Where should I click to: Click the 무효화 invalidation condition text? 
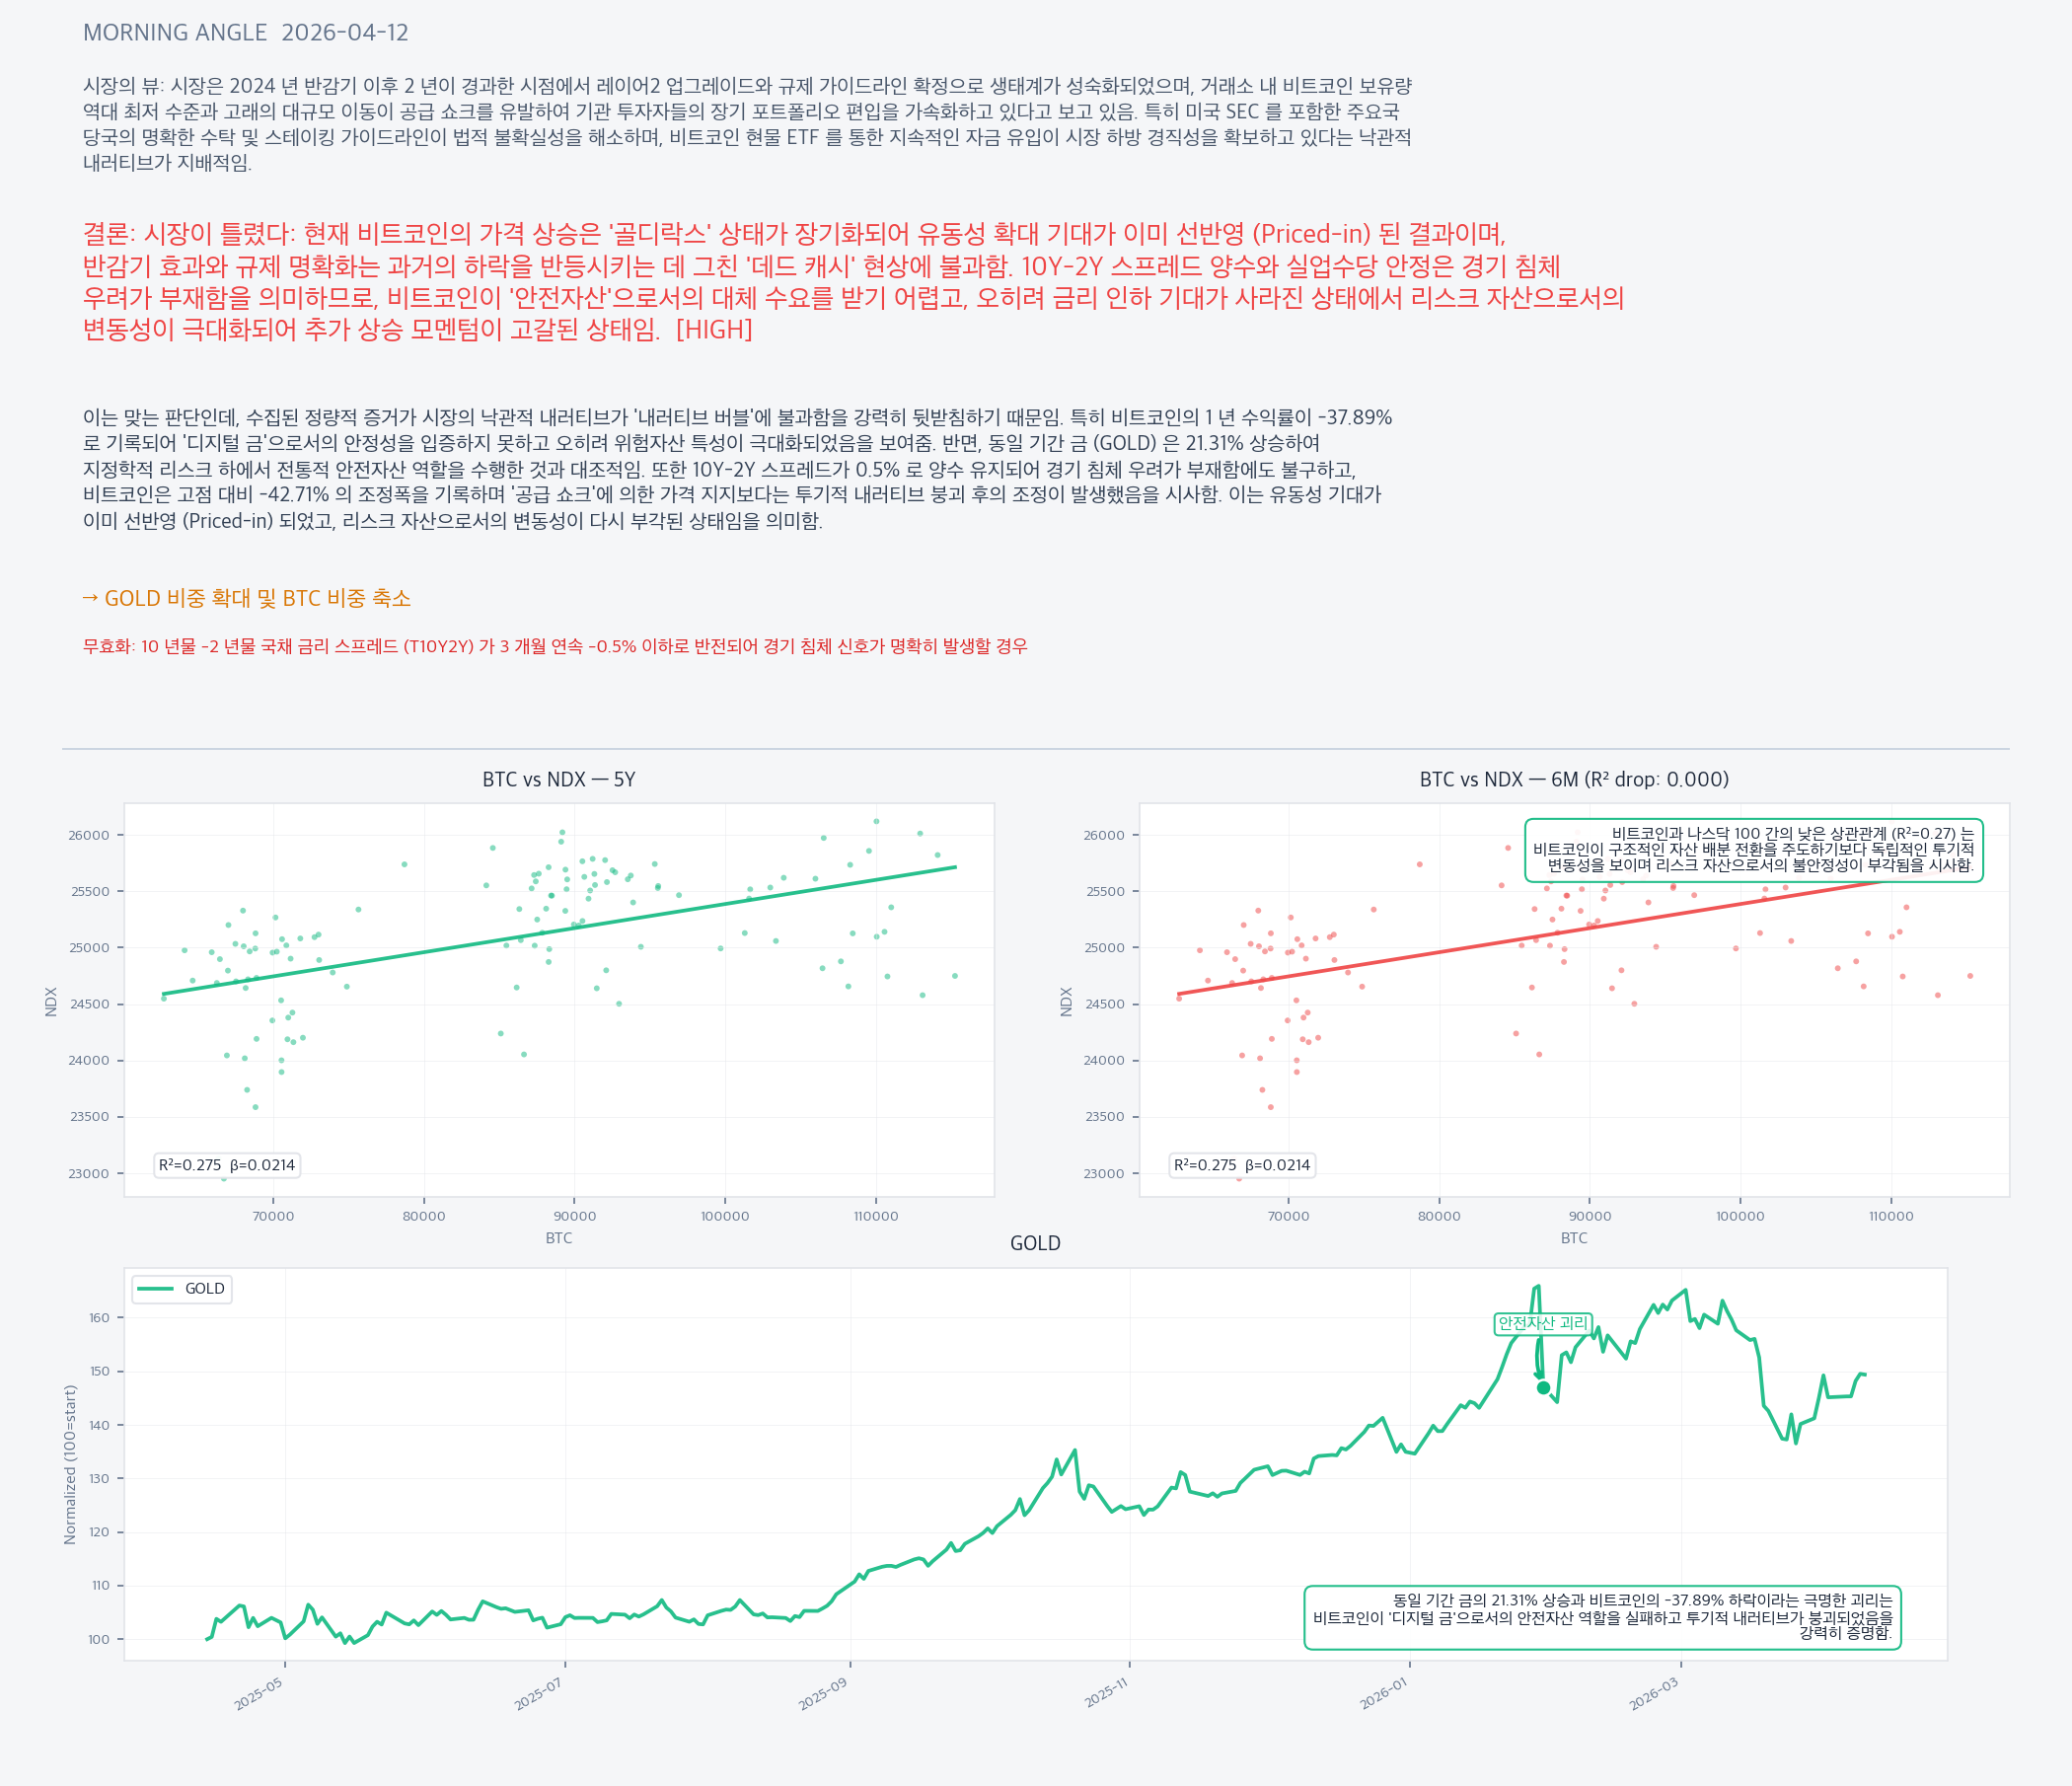click(x=555, y=646)
